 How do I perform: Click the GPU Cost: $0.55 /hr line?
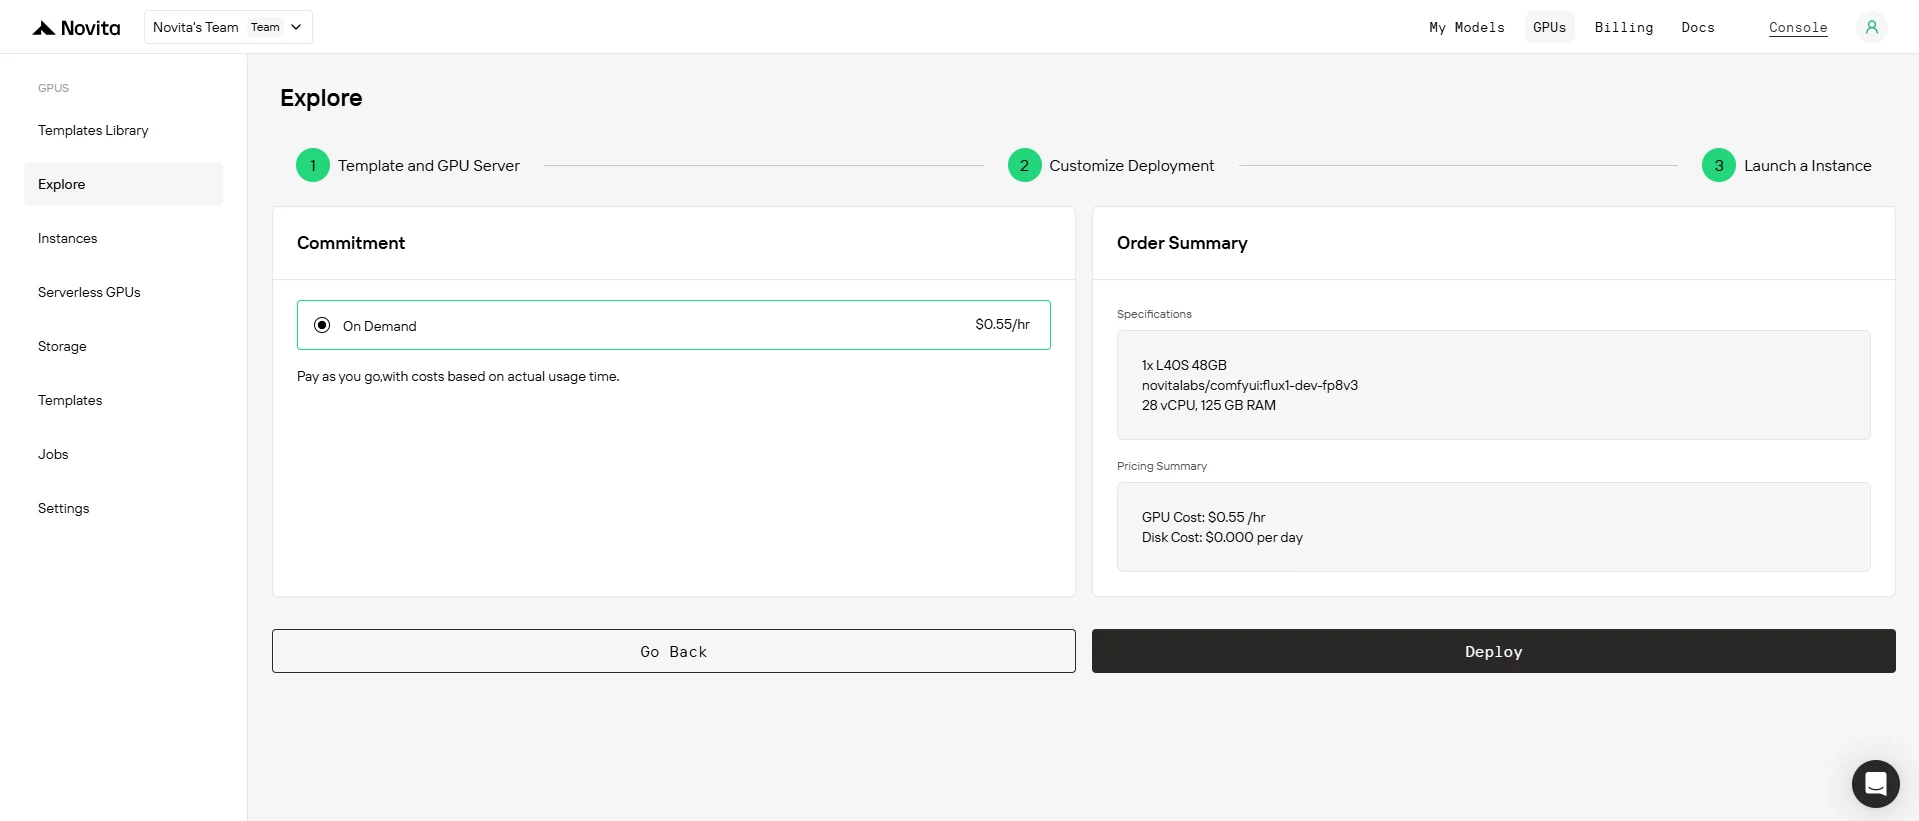pyautogui.click(x=1203, y=517)
